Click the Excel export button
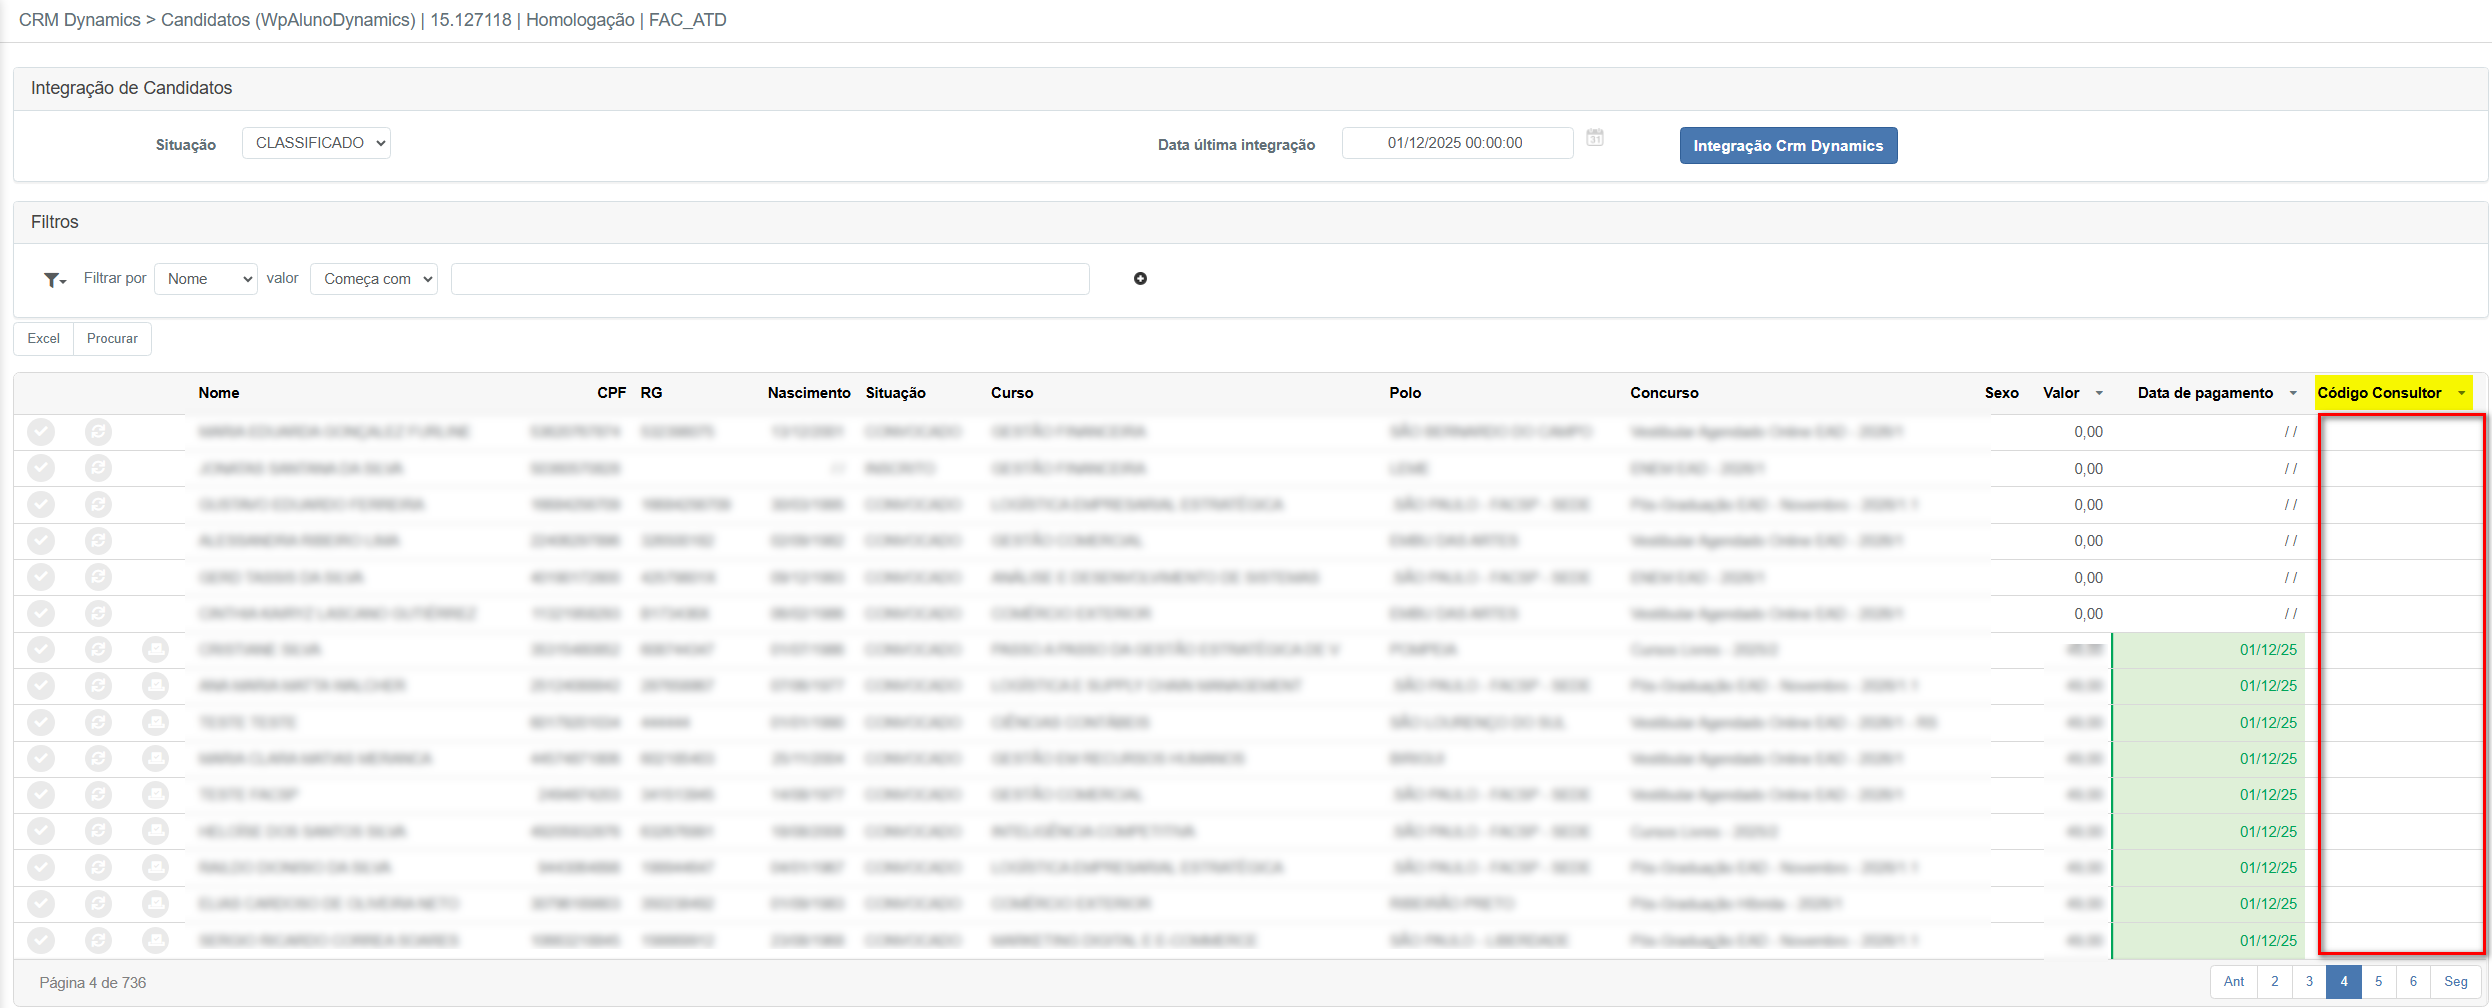2492x1008 pixels. pos(43,339)
